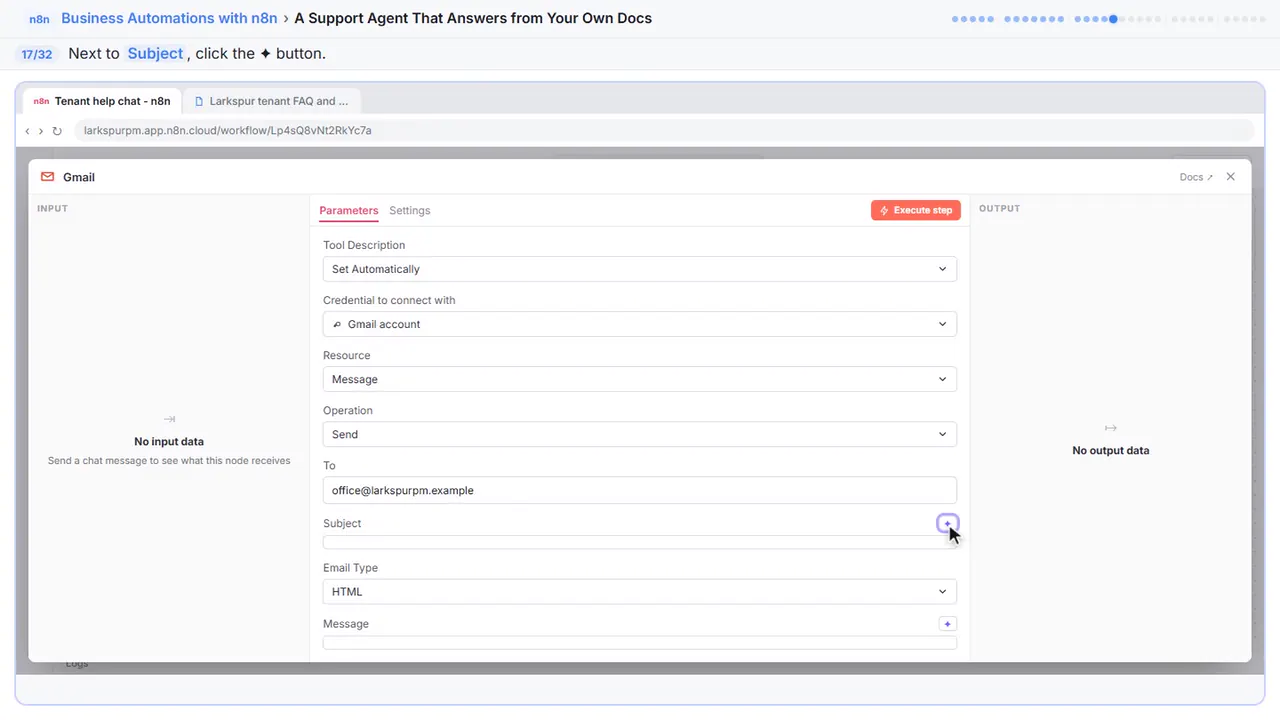Click the n8n logo badge in tutorial header
1280x720 pixels.
40,18
